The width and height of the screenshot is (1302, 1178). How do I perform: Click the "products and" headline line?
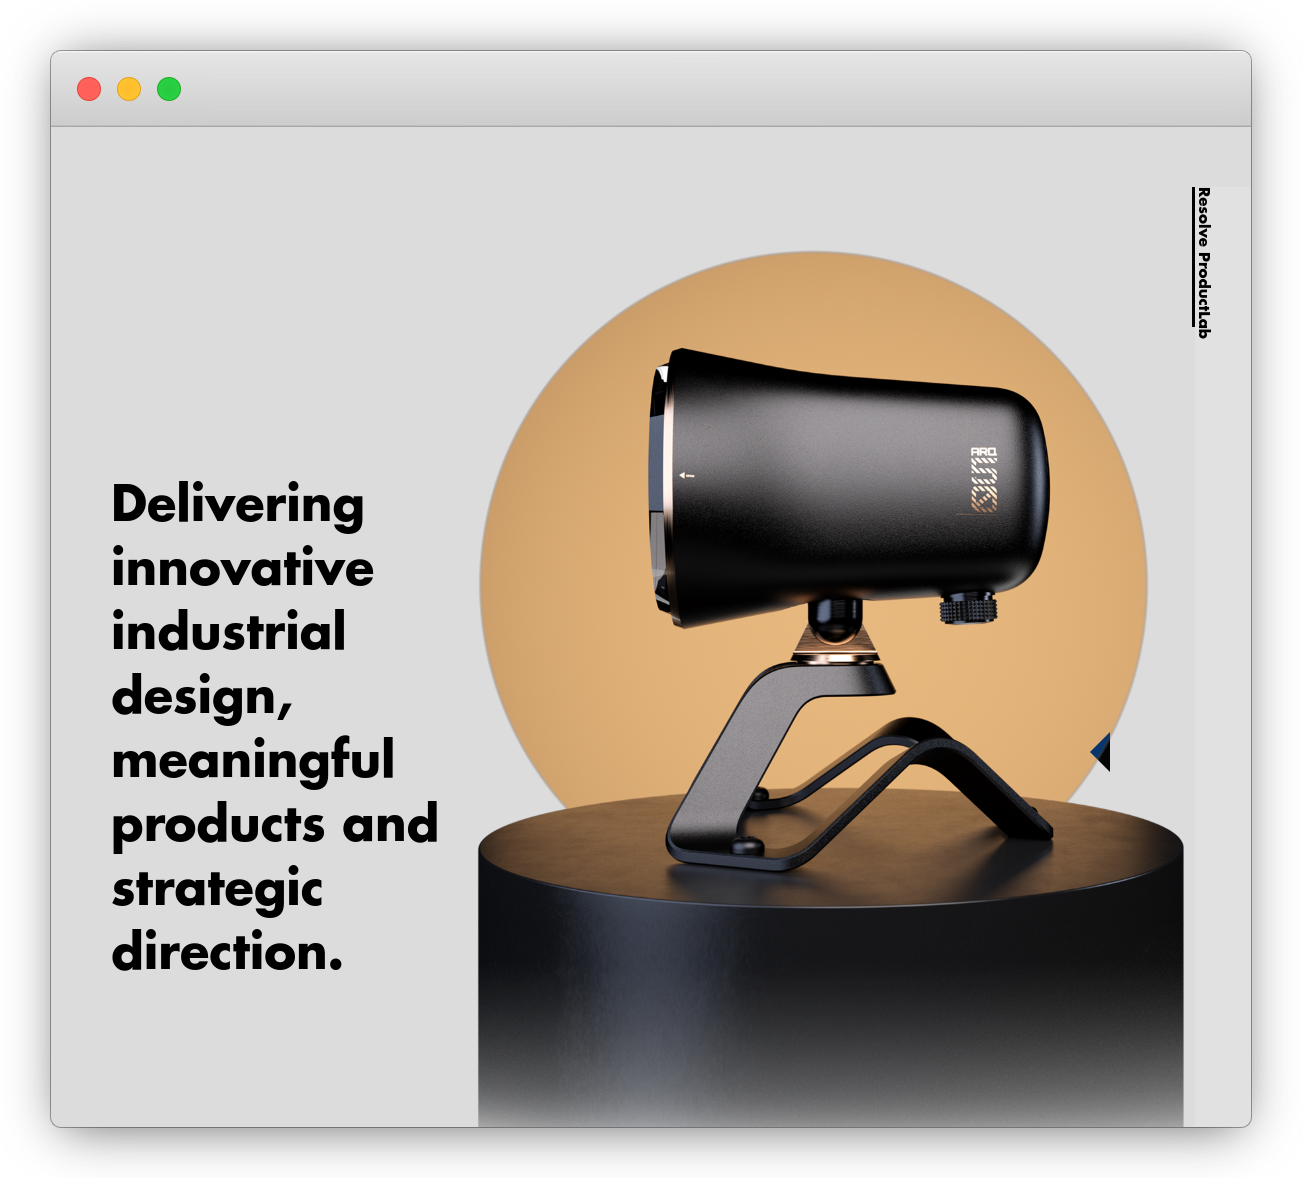275,825
